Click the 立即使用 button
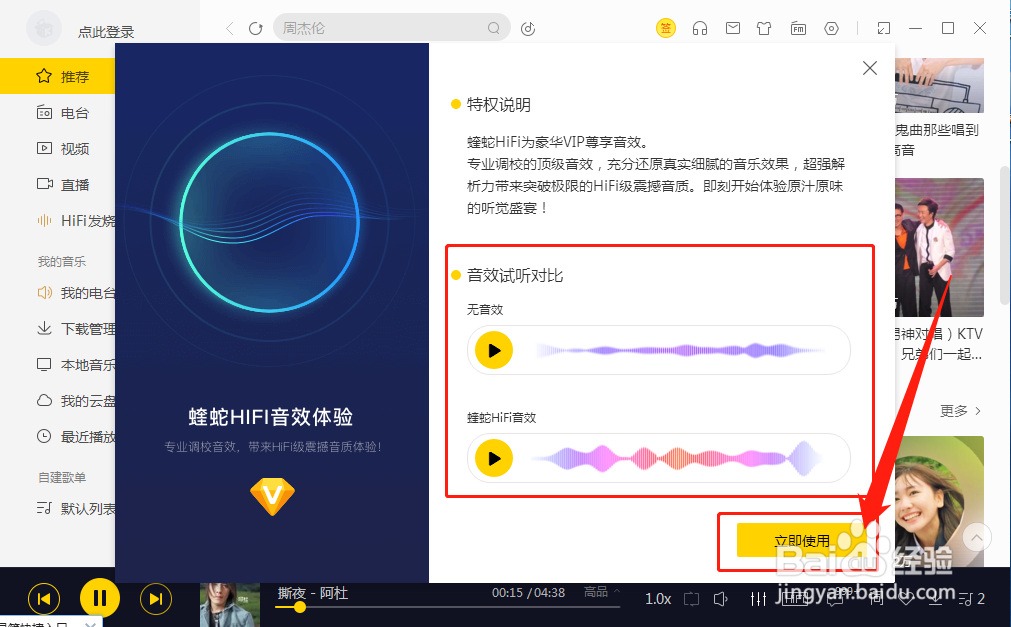1011x627 pixels. point(801,540)
